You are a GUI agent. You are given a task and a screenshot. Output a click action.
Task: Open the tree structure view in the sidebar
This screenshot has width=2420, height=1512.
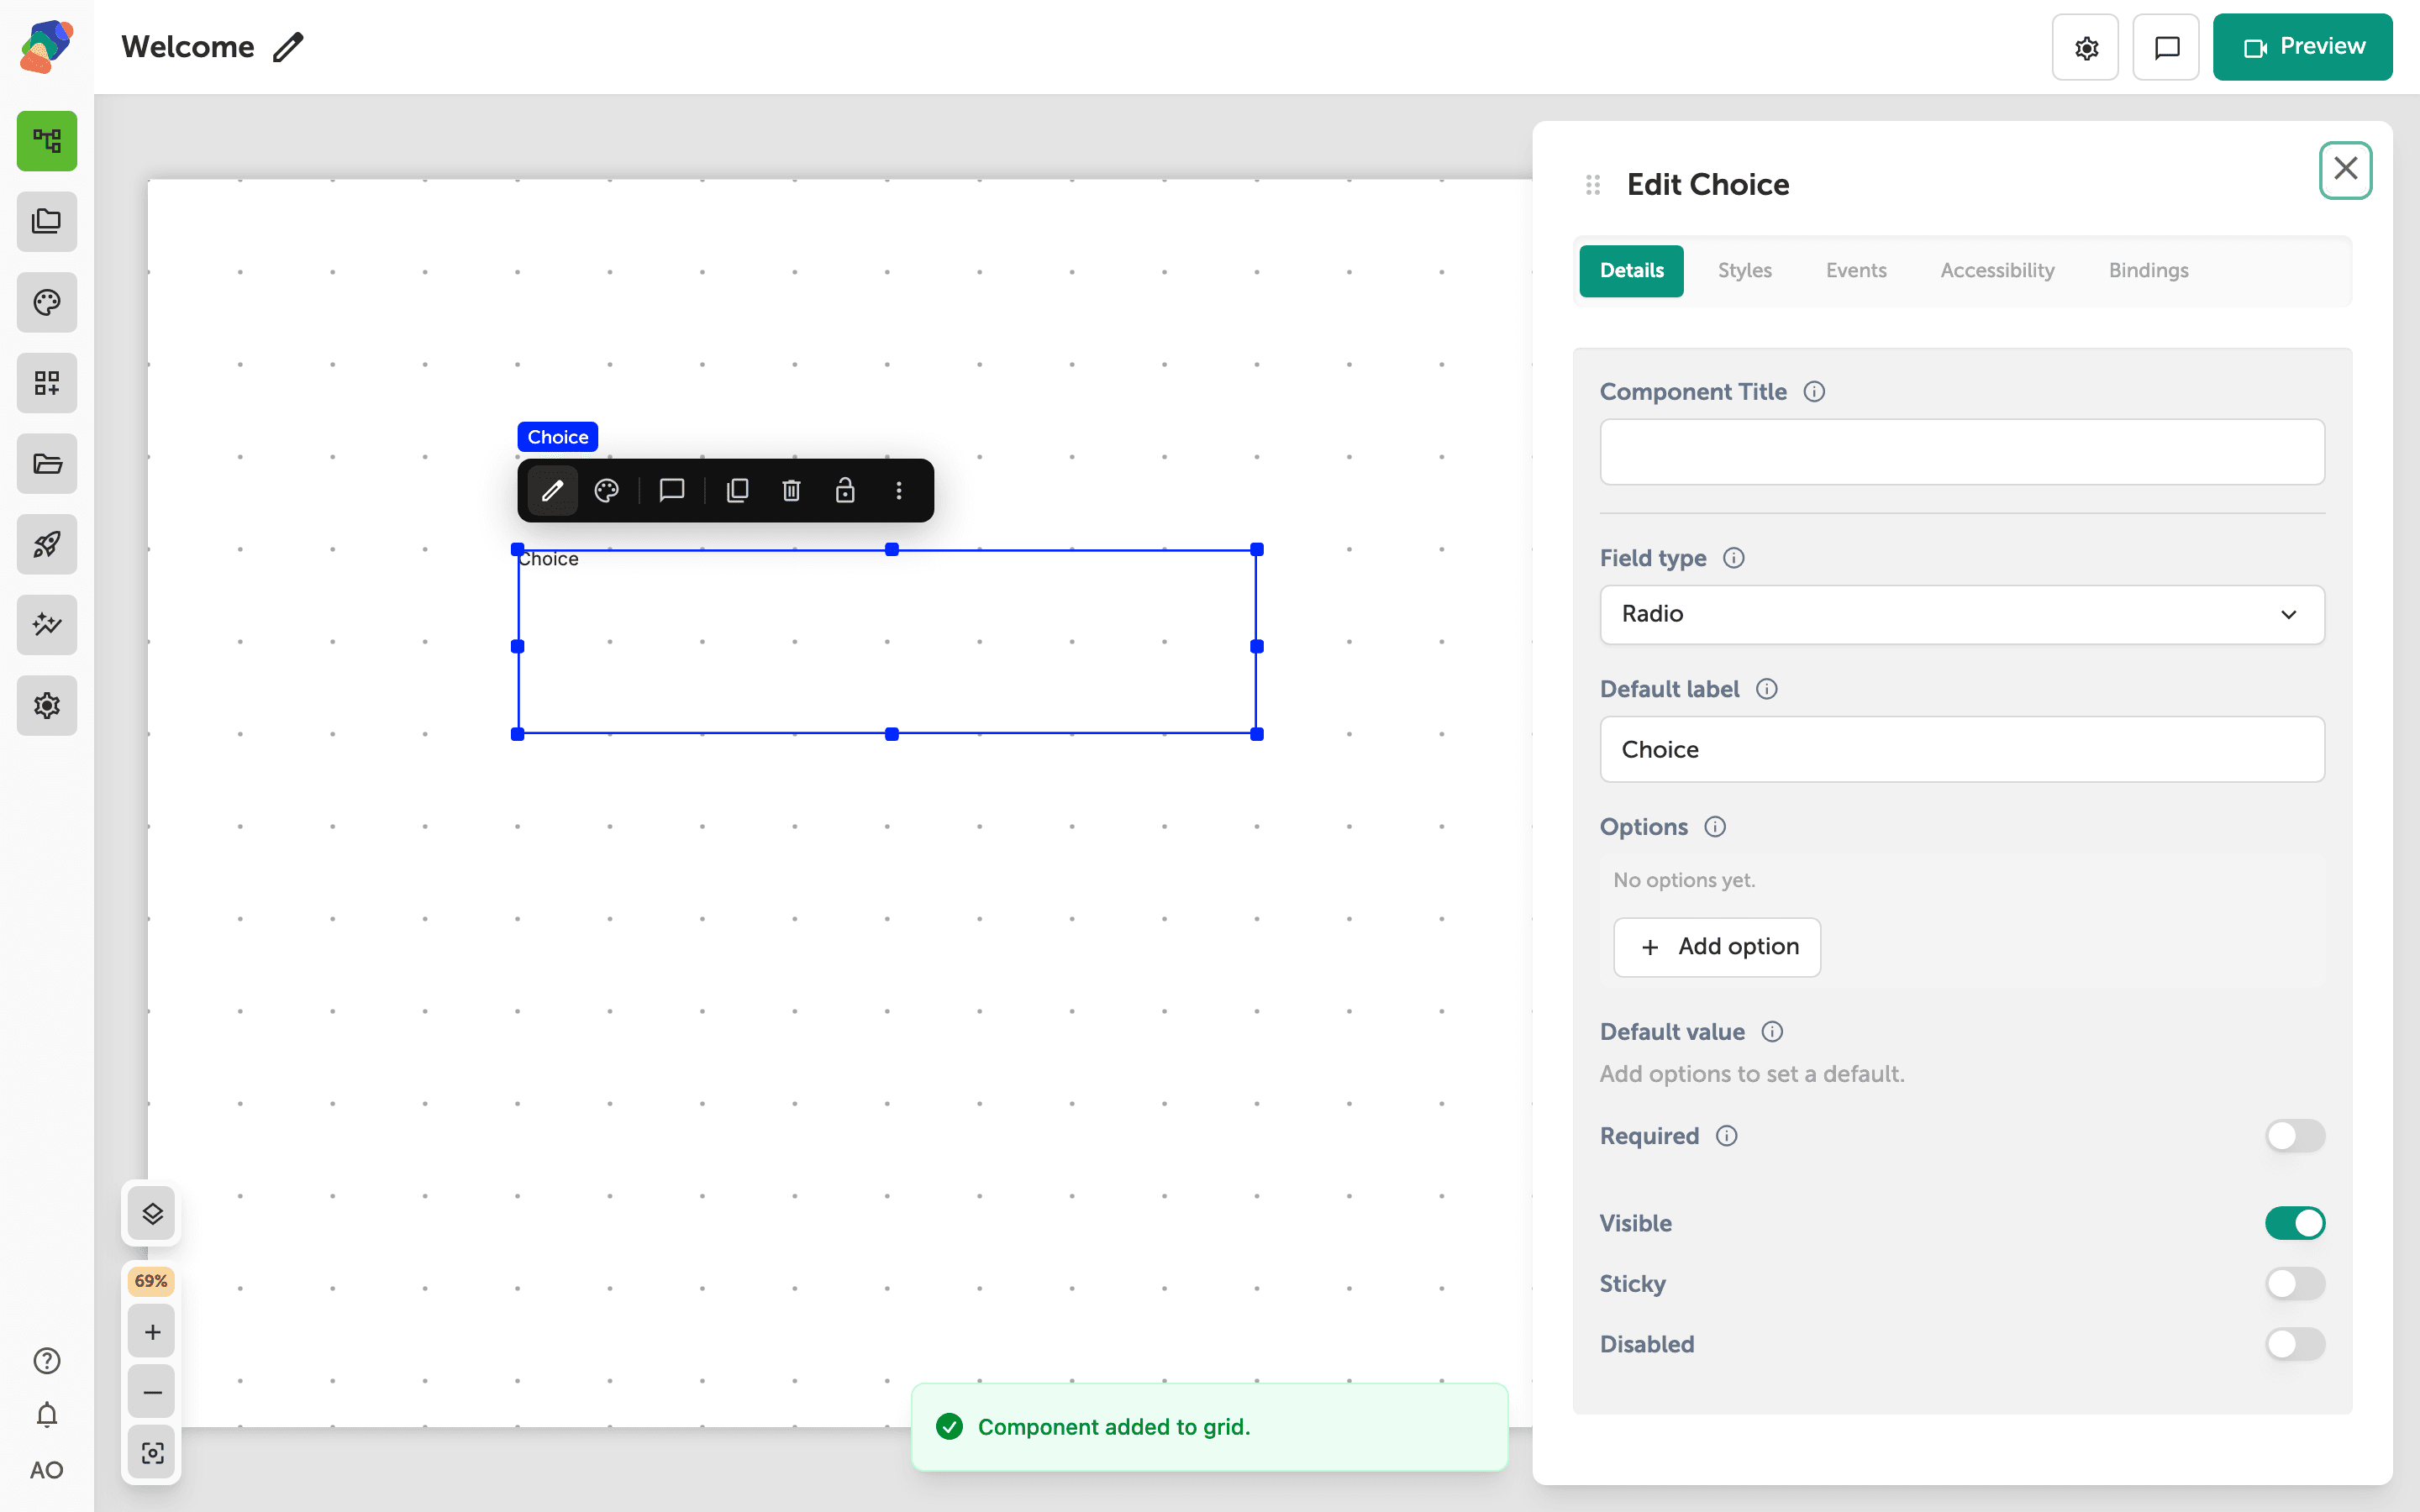tap(47, 141)
